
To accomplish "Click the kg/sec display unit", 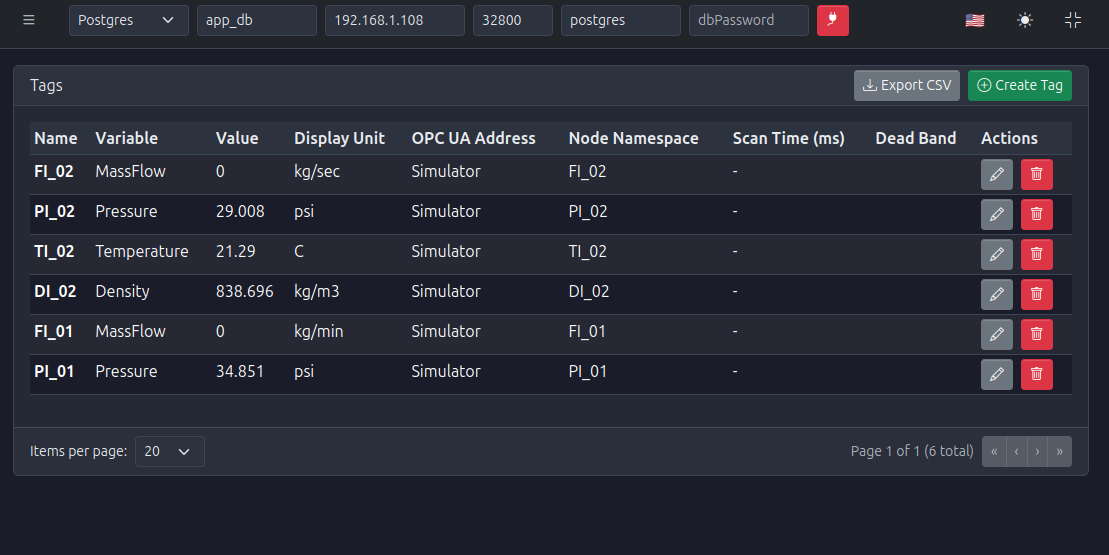I will [317, 172].
